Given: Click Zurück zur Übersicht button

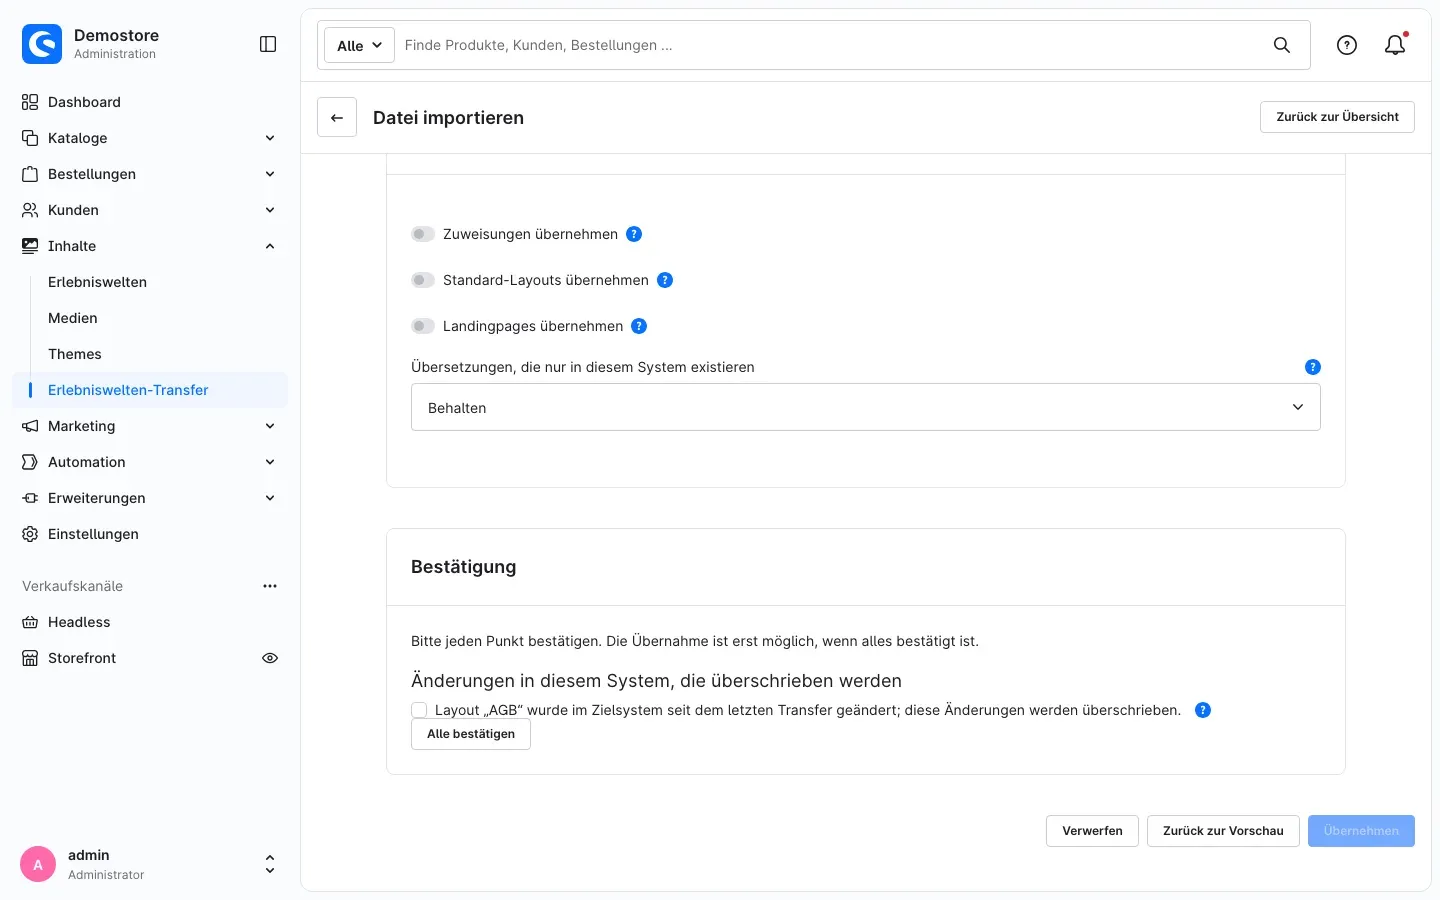Looking at the screenshot, I should click(x=1337, y=117).
